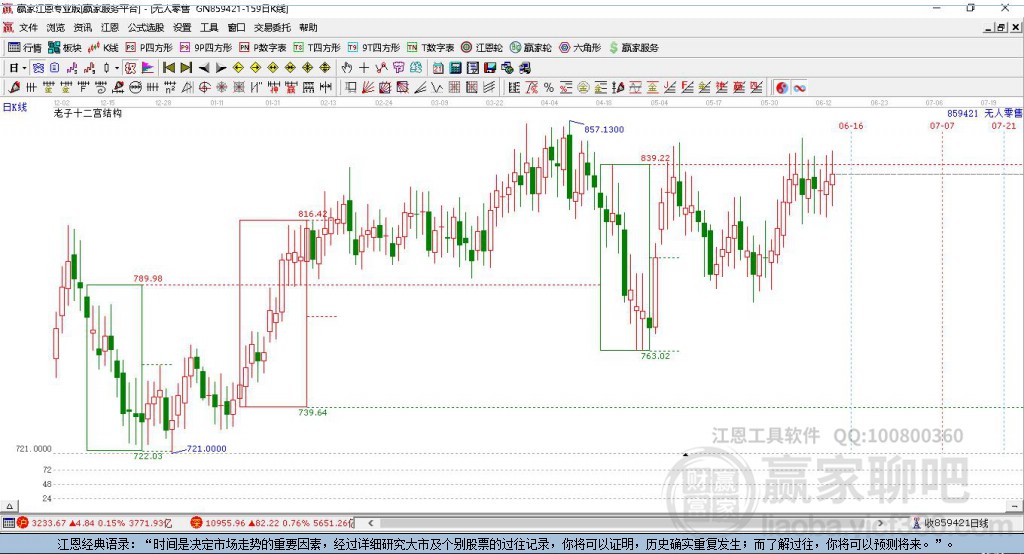Viewport: 1024px width, 554px height.
Task: Click the floppy disk save icon
Action: click(x=490, y=67)
